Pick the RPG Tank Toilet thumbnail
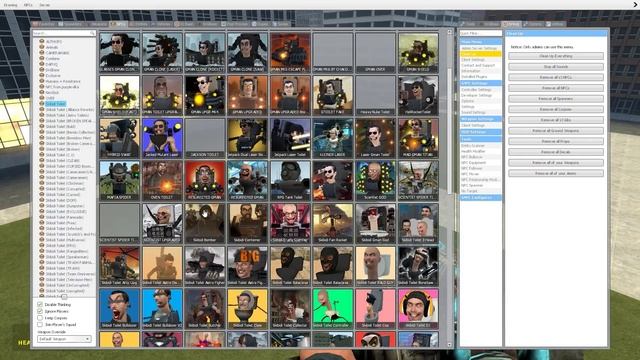The image size is (640, 360). pyautogui.click(x=290, y=180)
